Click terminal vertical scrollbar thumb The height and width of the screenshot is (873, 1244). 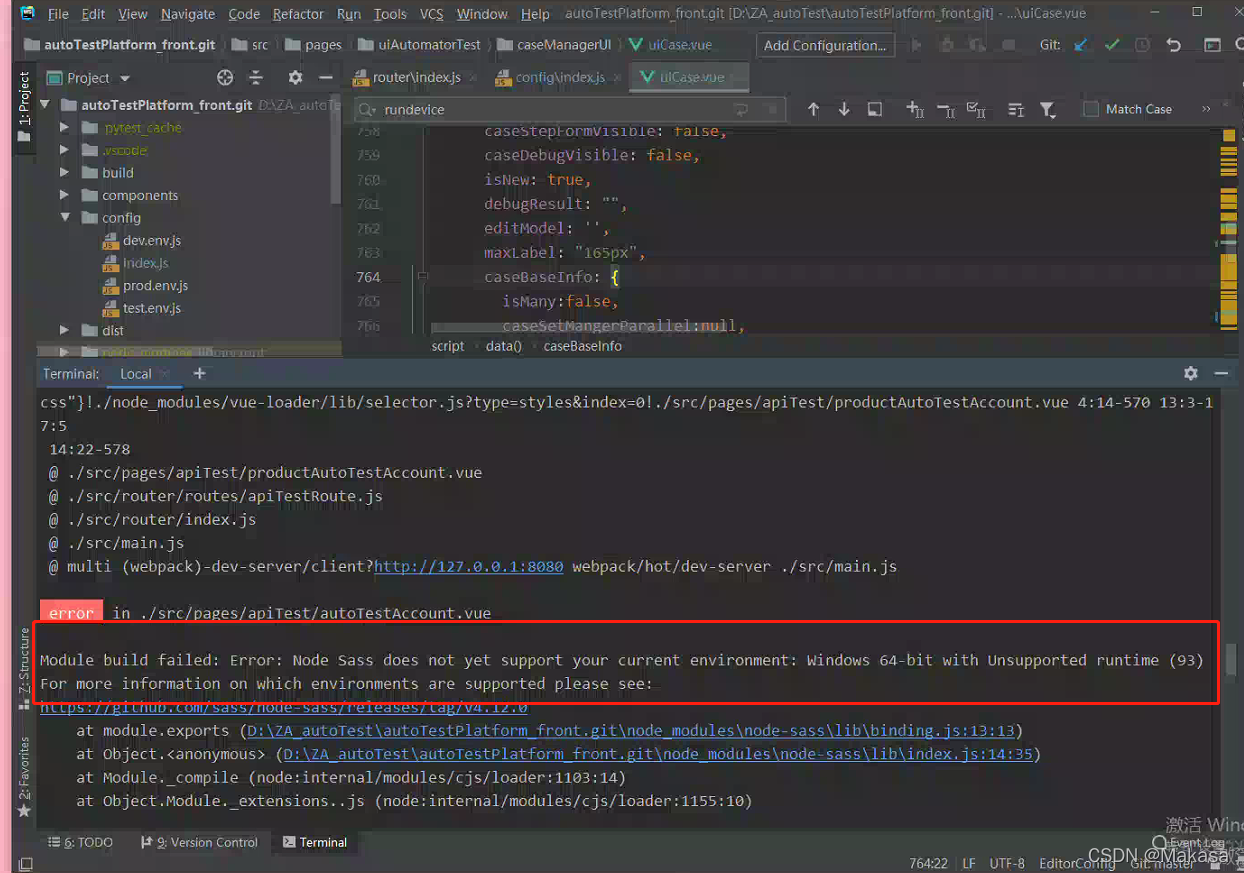1231,659
